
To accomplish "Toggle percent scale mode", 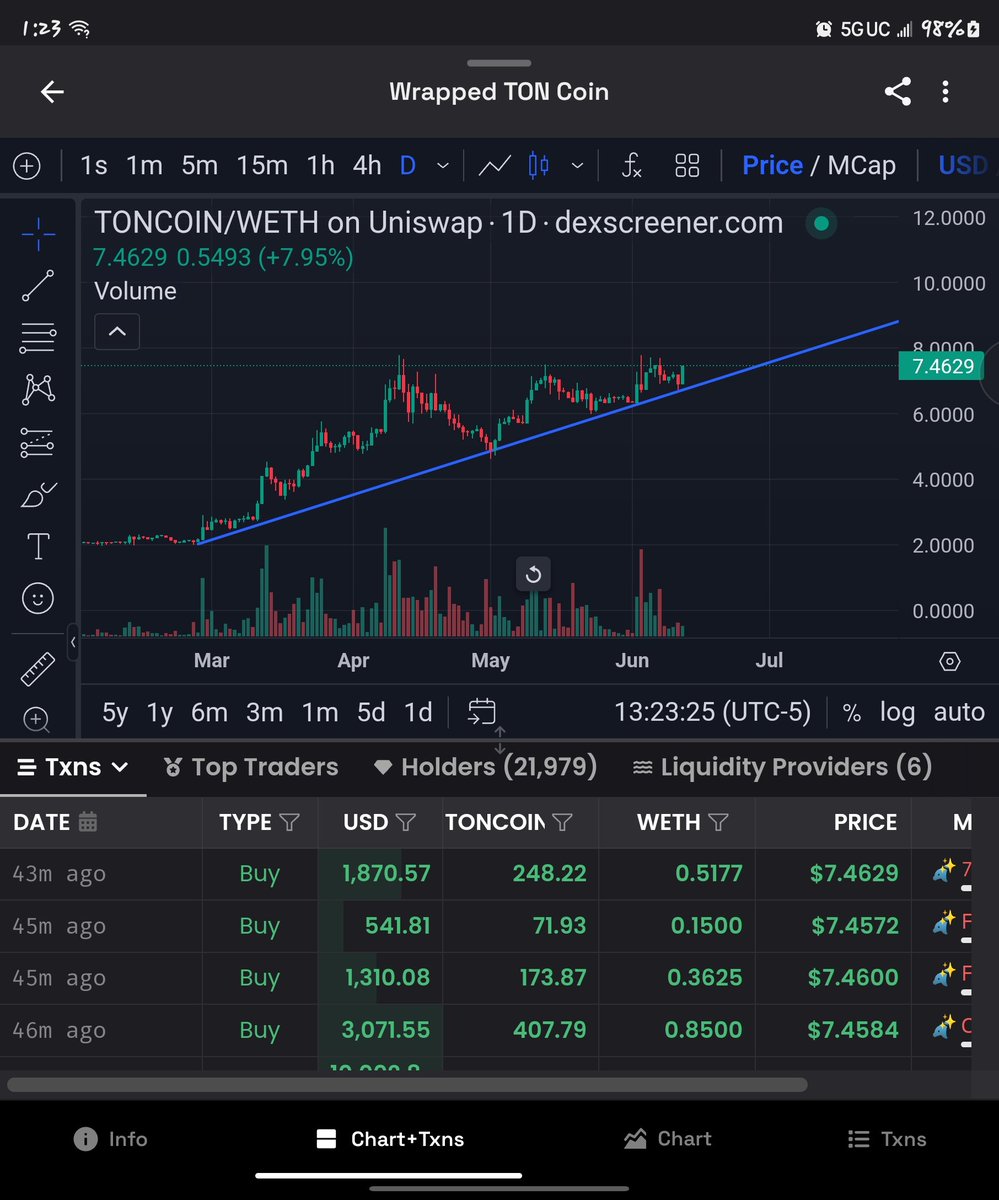I will pyautogui.click(x=852, y=712).
